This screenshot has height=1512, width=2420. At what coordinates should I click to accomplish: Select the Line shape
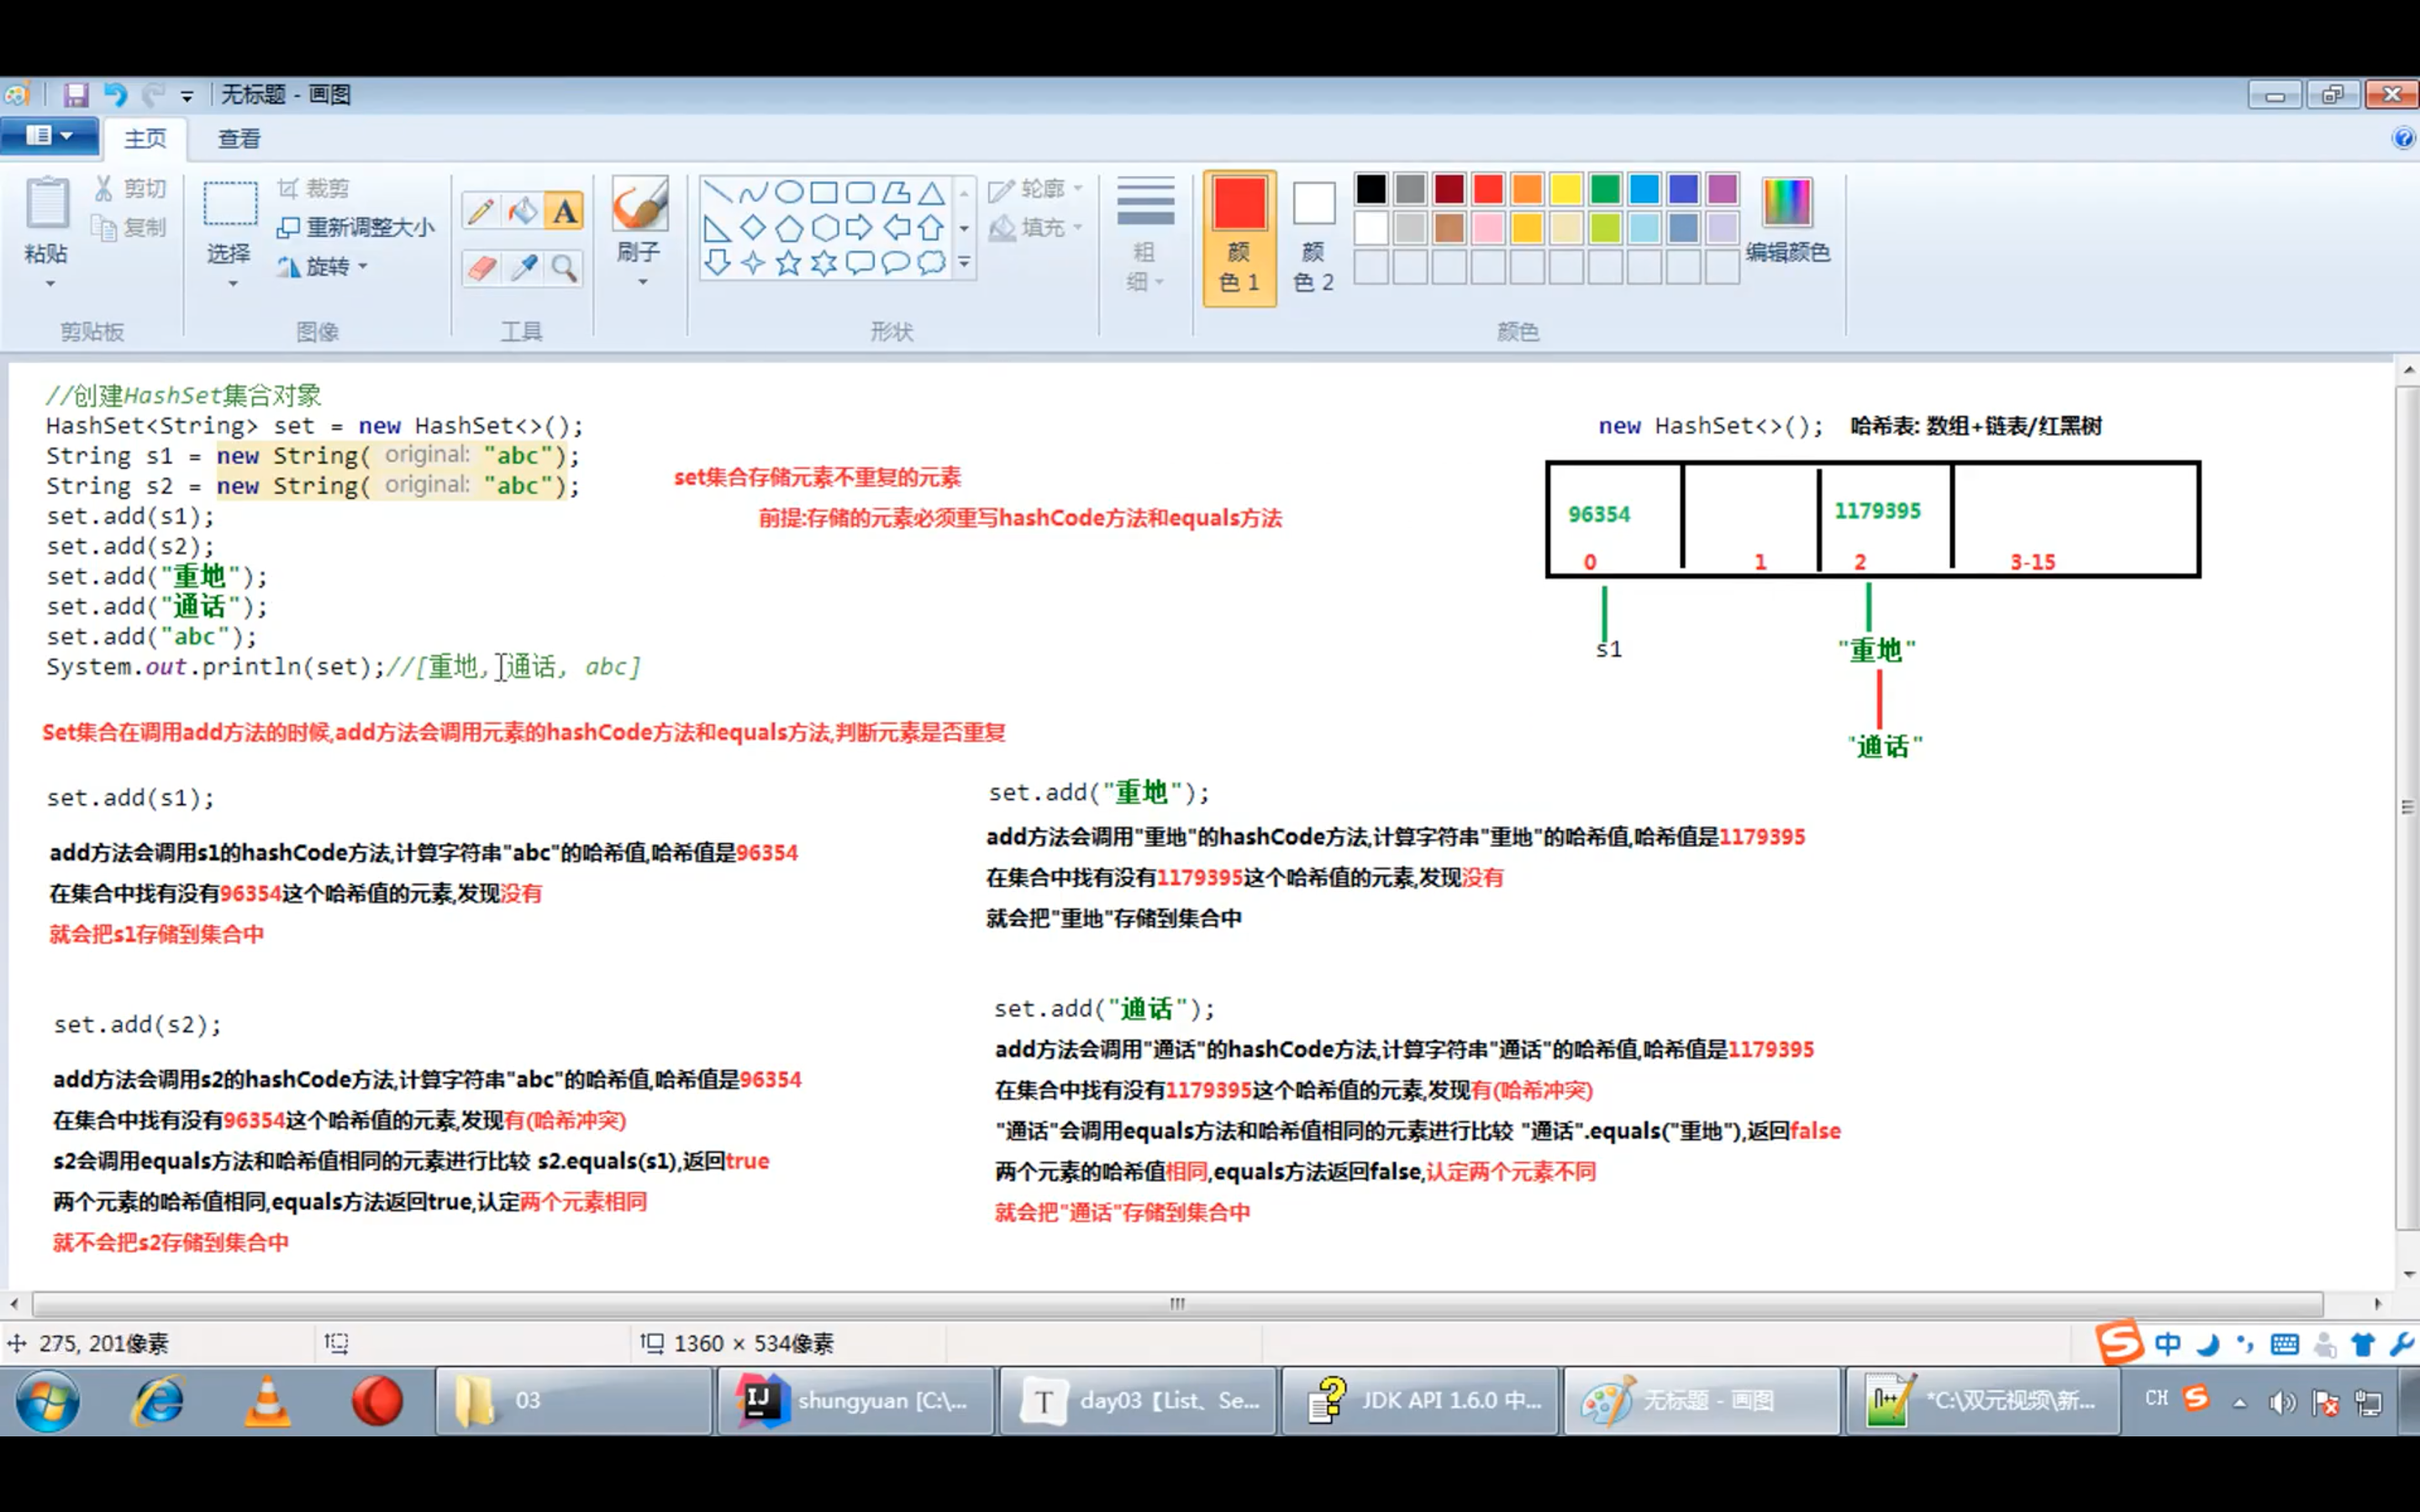coord(717,192)
